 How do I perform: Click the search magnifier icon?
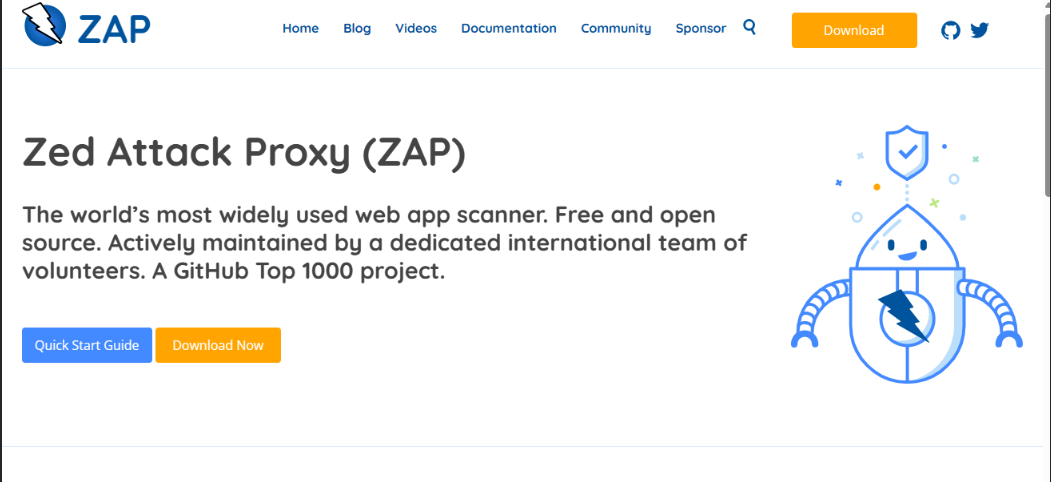tap(750, 27)
